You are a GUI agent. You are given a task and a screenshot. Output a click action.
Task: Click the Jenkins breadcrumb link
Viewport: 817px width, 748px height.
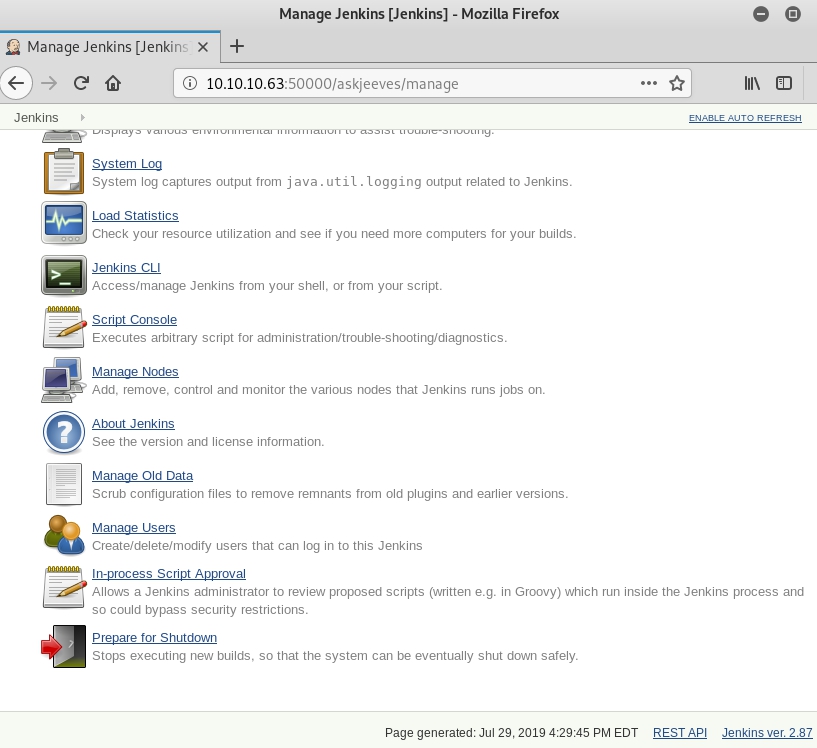[36, 118]
